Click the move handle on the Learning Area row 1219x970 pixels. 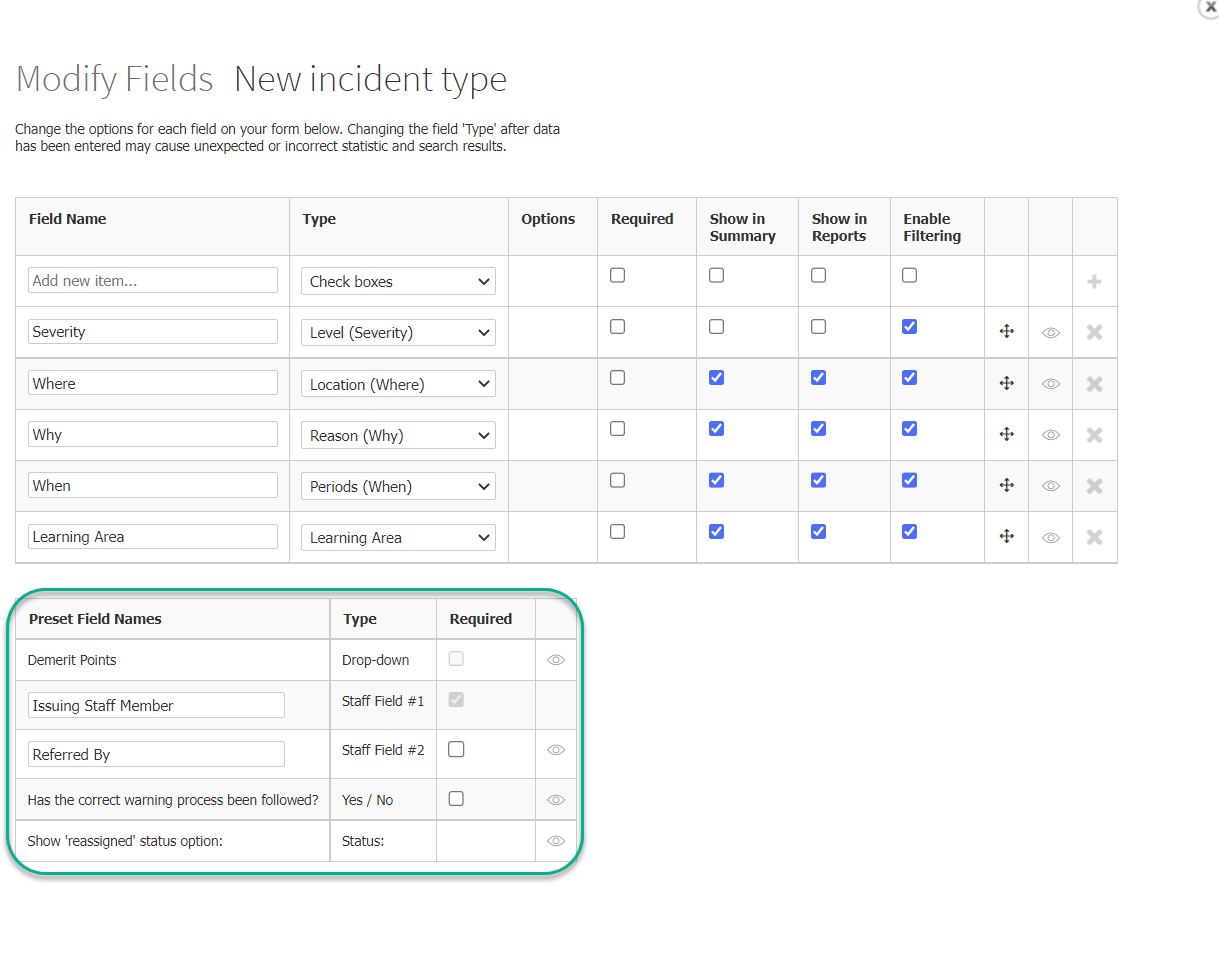[1006, 537]
